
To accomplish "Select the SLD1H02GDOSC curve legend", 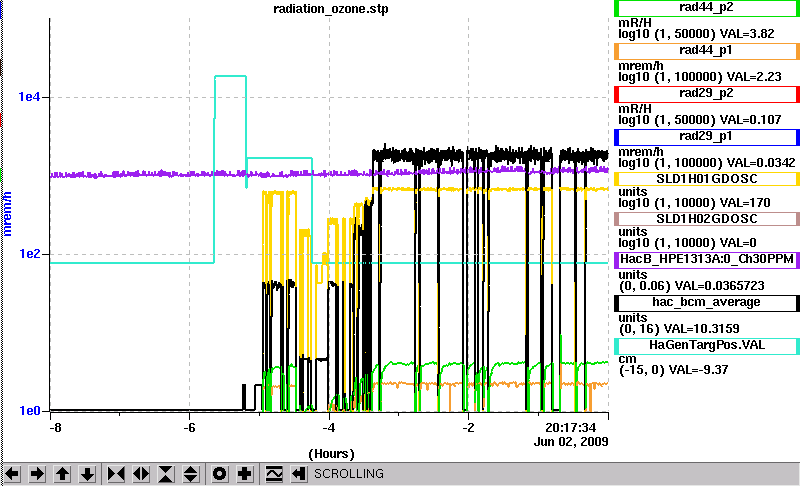I will point(707,219).
